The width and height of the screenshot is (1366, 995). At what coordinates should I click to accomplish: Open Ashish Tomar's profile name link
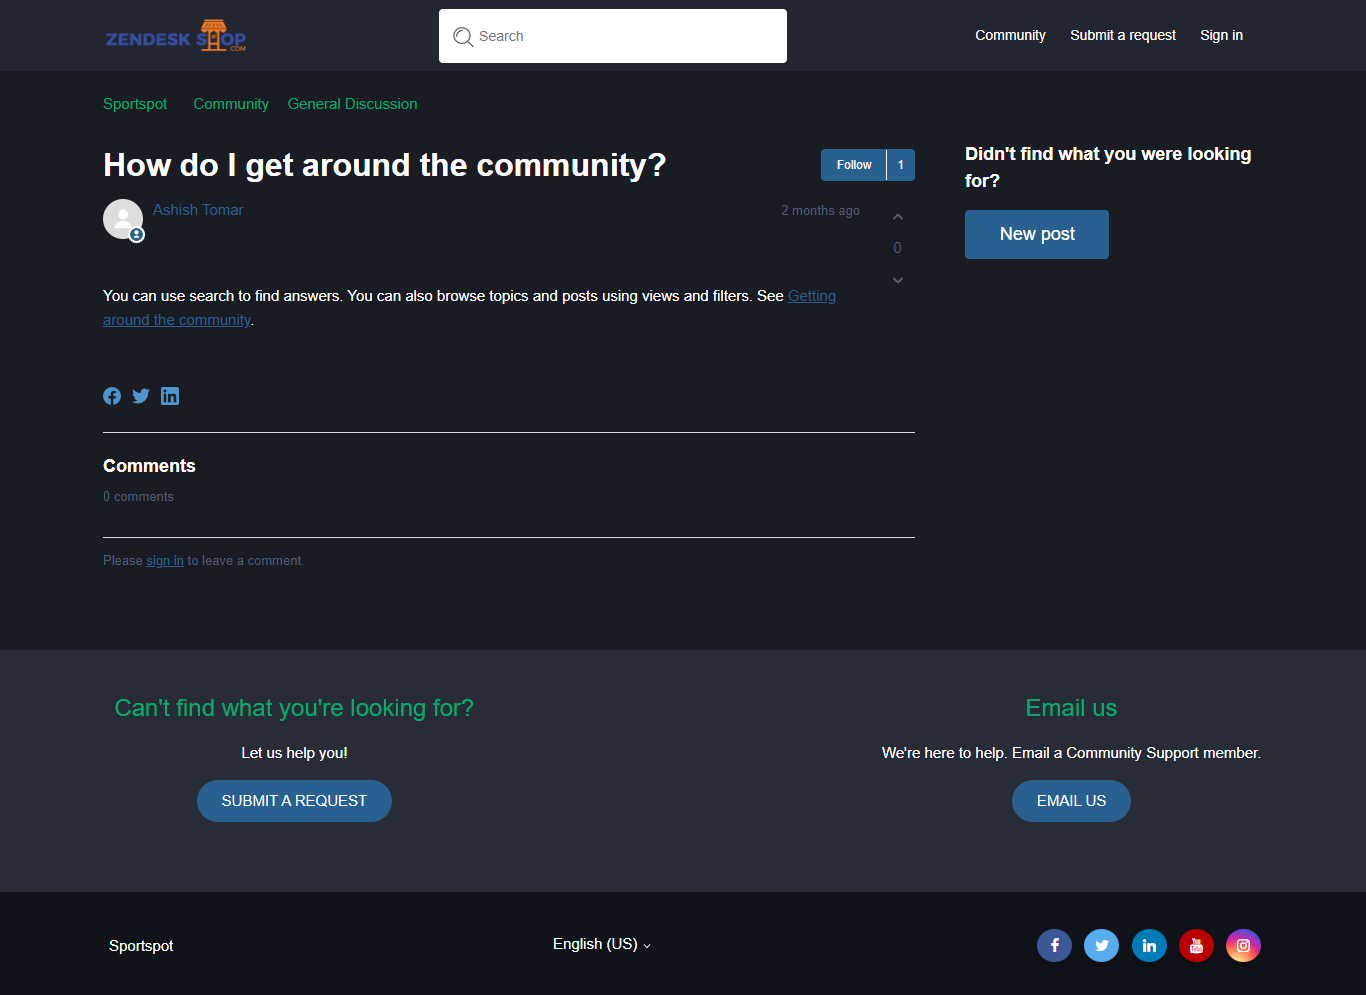[198, 210]
